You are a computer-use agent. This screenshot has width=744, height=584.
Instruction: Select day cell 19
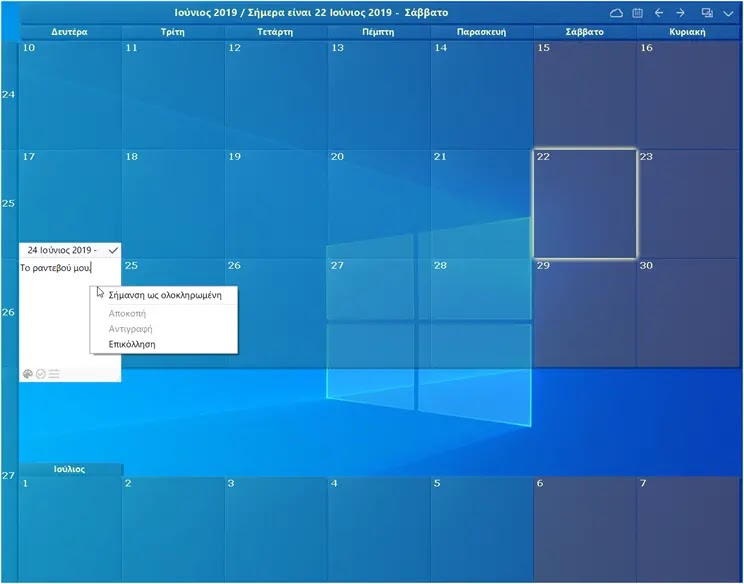coord(276,204)
